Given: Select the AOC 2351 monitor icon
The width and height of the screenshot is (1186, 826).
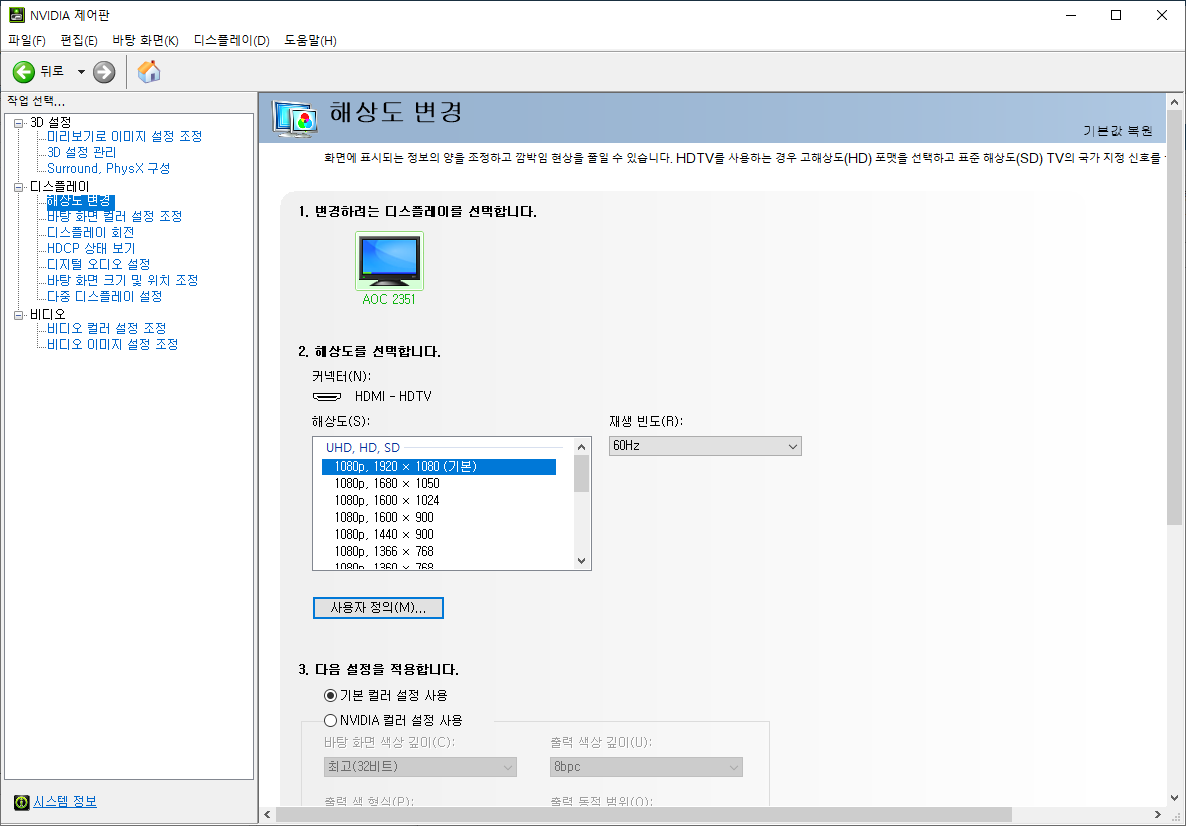Looking at the screenshot, I should (x=390, y=261).
